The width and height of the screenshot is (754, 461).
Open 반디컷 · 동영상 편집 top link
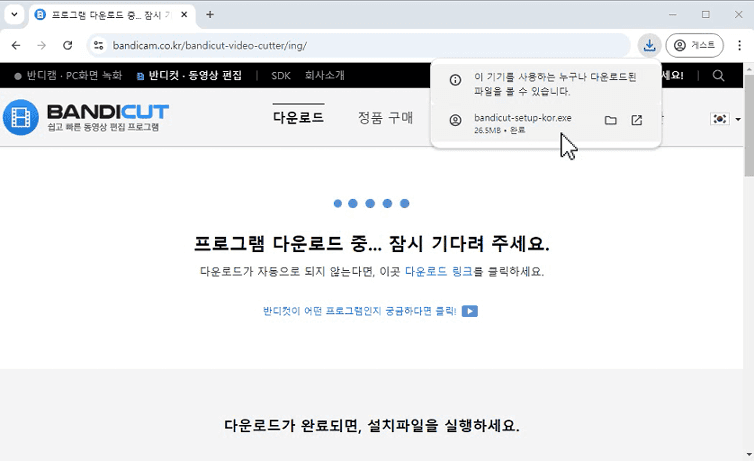[189, 75]
